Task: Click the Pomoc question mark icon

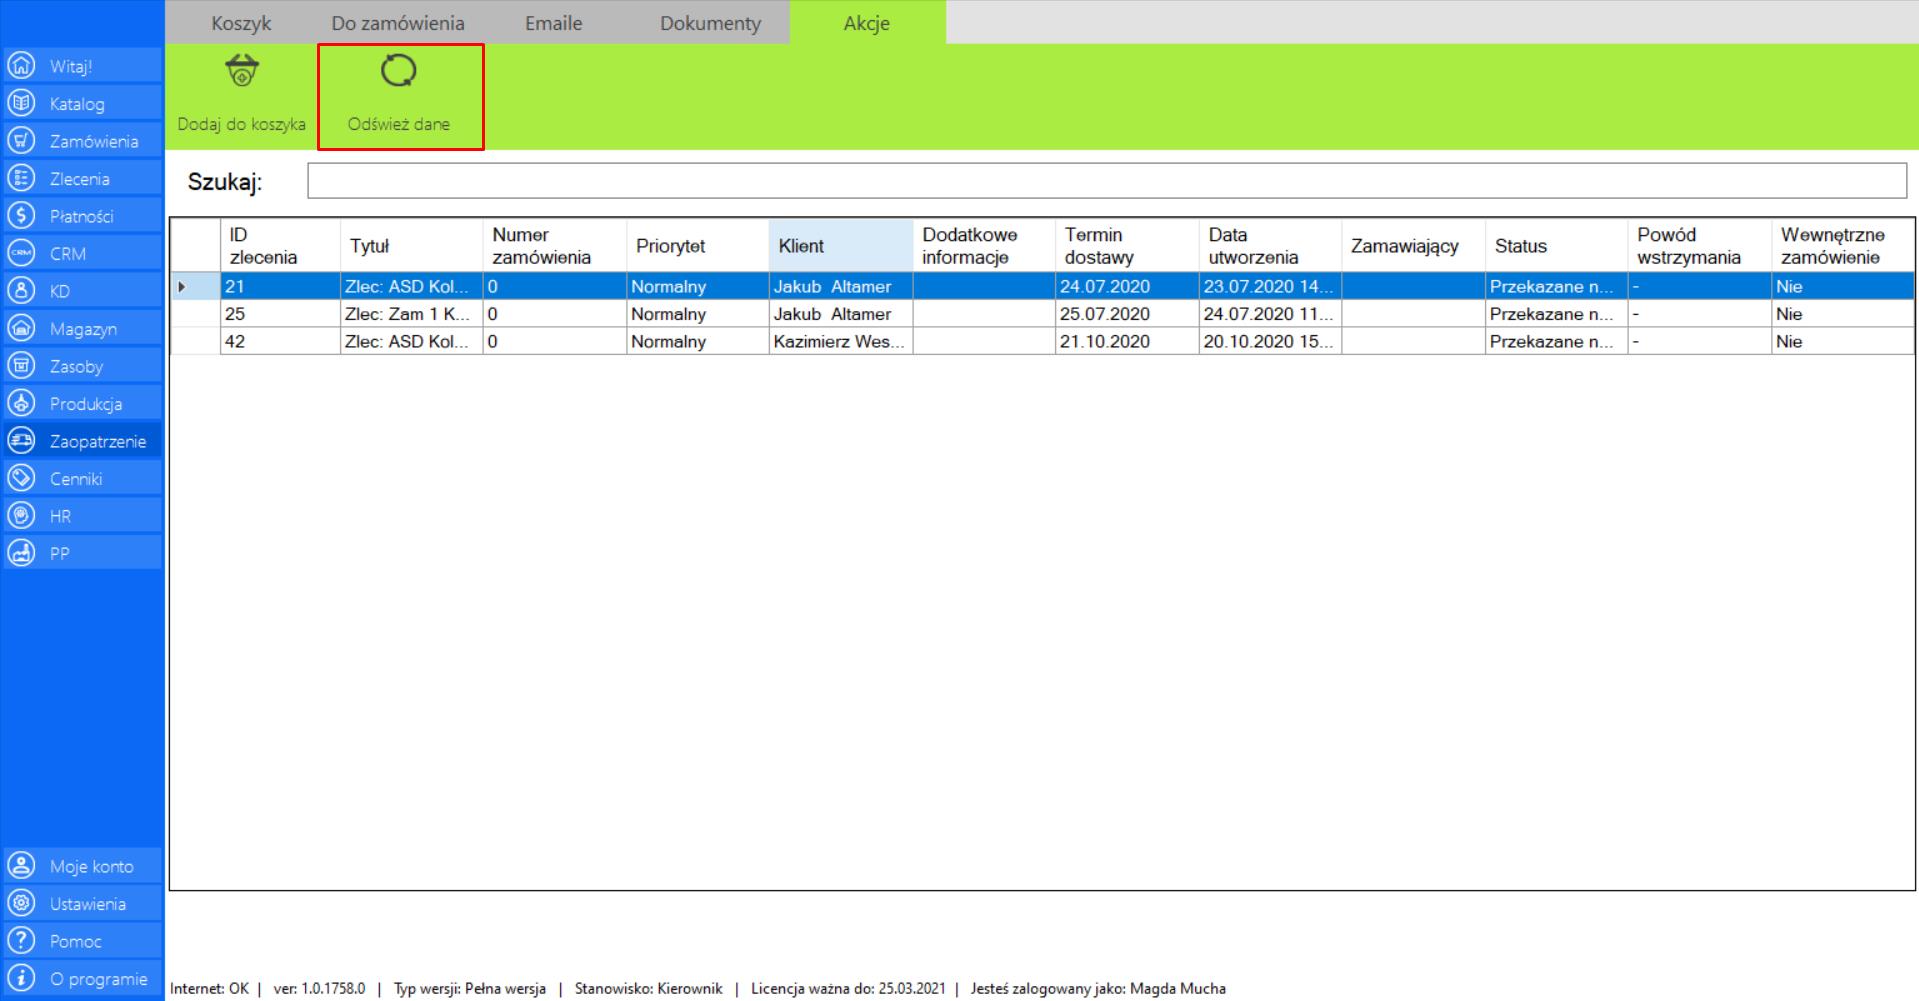Action: pos(21,941)
